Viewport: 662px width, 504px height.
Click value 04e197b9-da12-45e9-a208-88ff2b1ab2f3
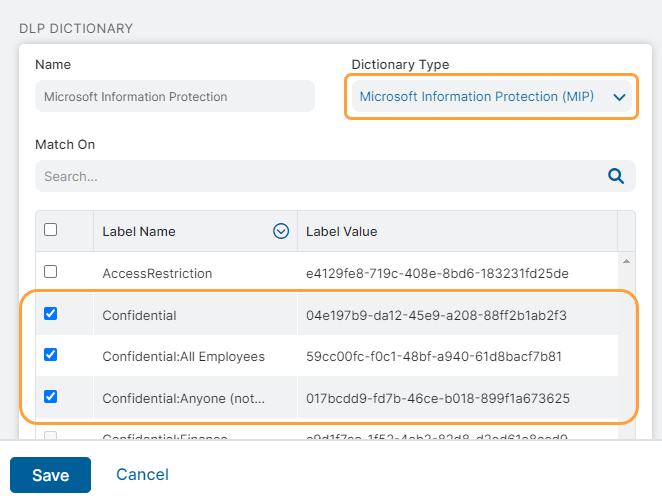point(437,315)
